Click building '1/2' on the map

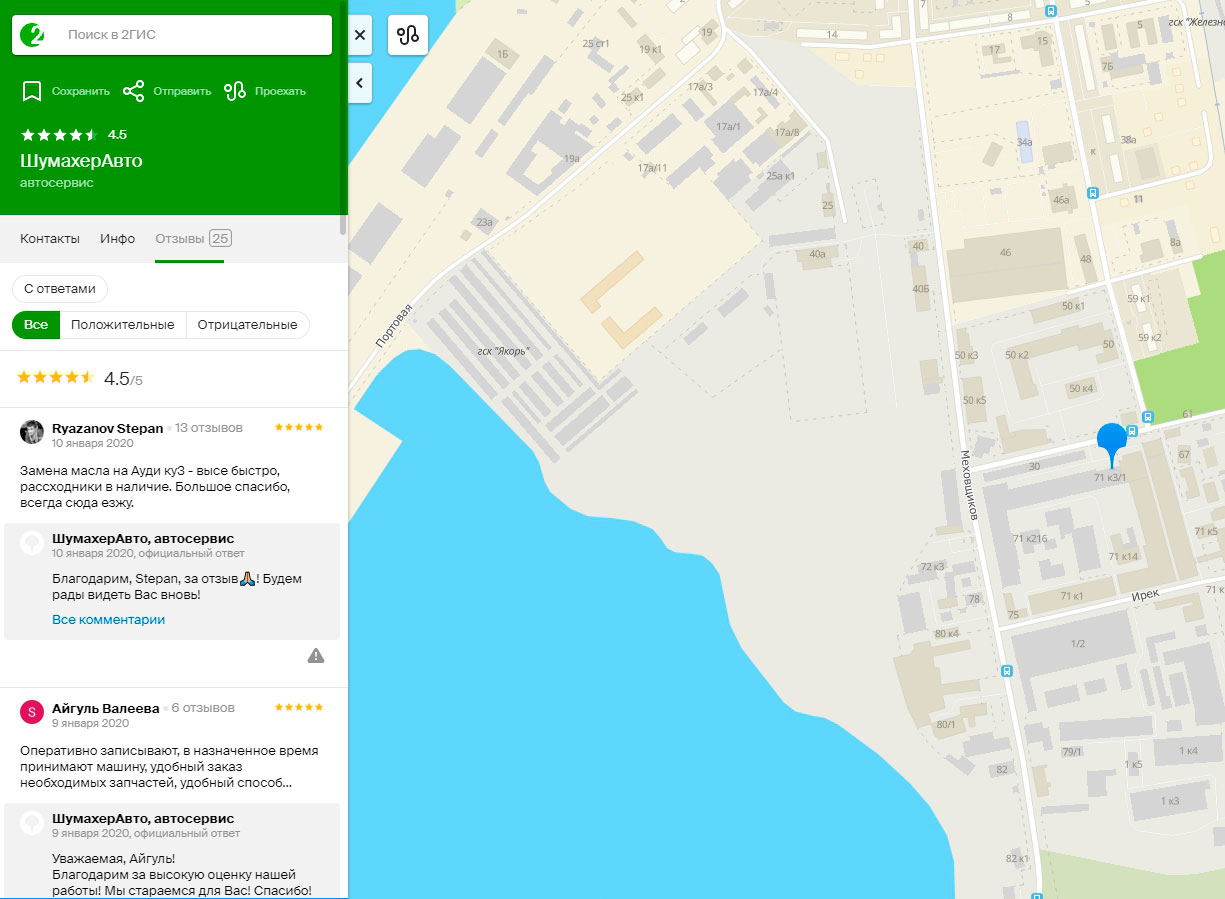[1077, 643]
